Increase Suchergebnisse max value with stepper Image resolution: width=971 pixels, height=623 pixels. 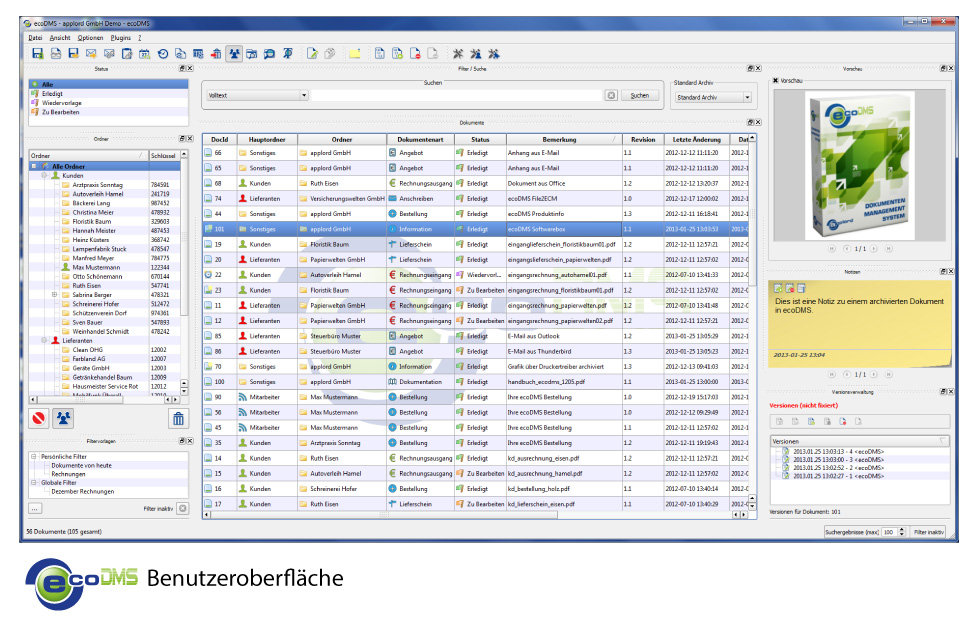(902, 529)
